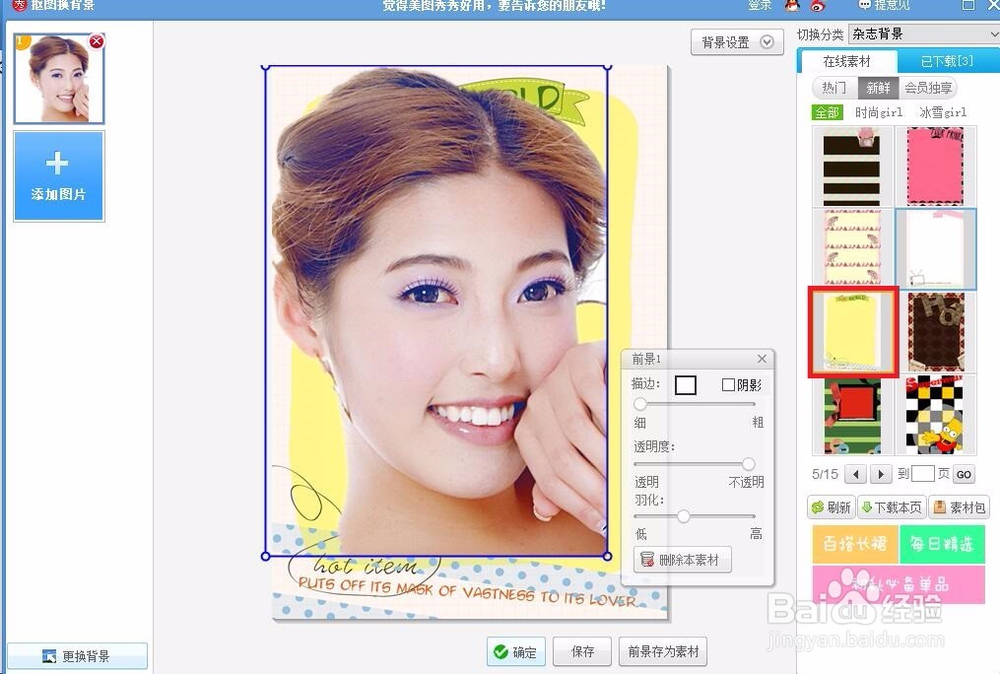Click the 透明度 slider handle
This screenshot has height=674, width=1000.
748,463
